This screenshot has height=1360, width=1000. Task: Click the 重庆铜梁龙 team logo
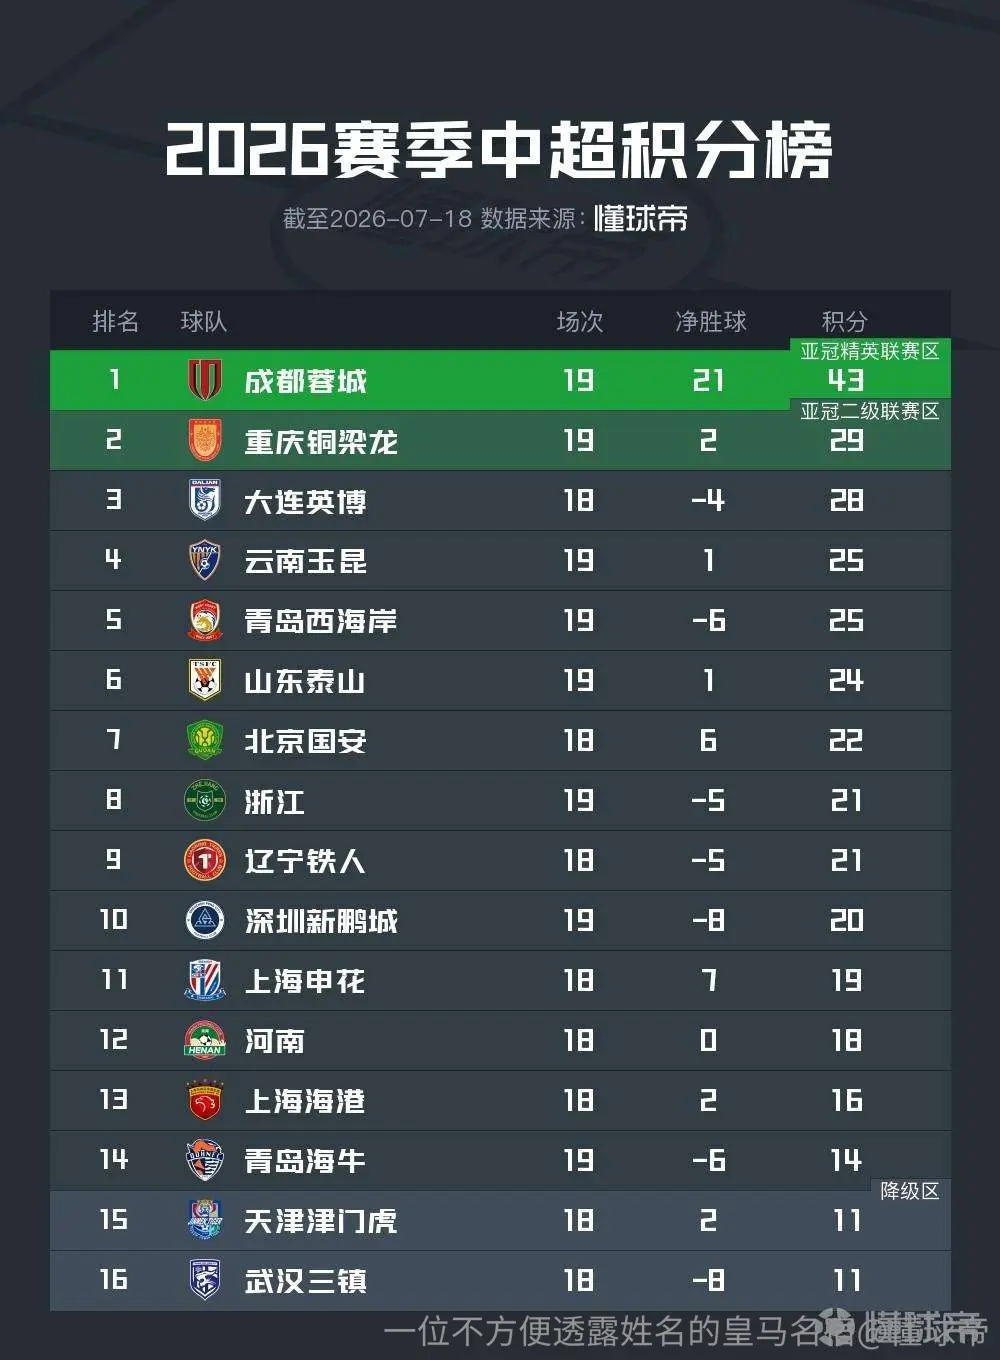click(x=205, y=440)
